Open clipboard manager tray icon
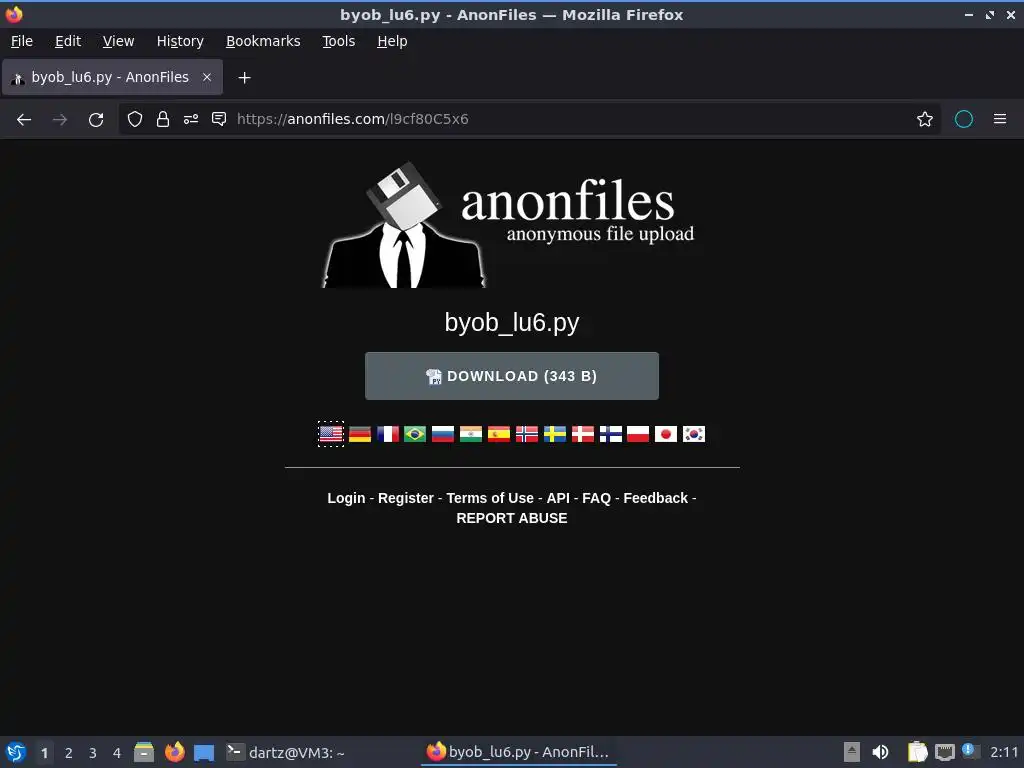This screenshot has height=768, width=1024. click(x=917, y=752)
